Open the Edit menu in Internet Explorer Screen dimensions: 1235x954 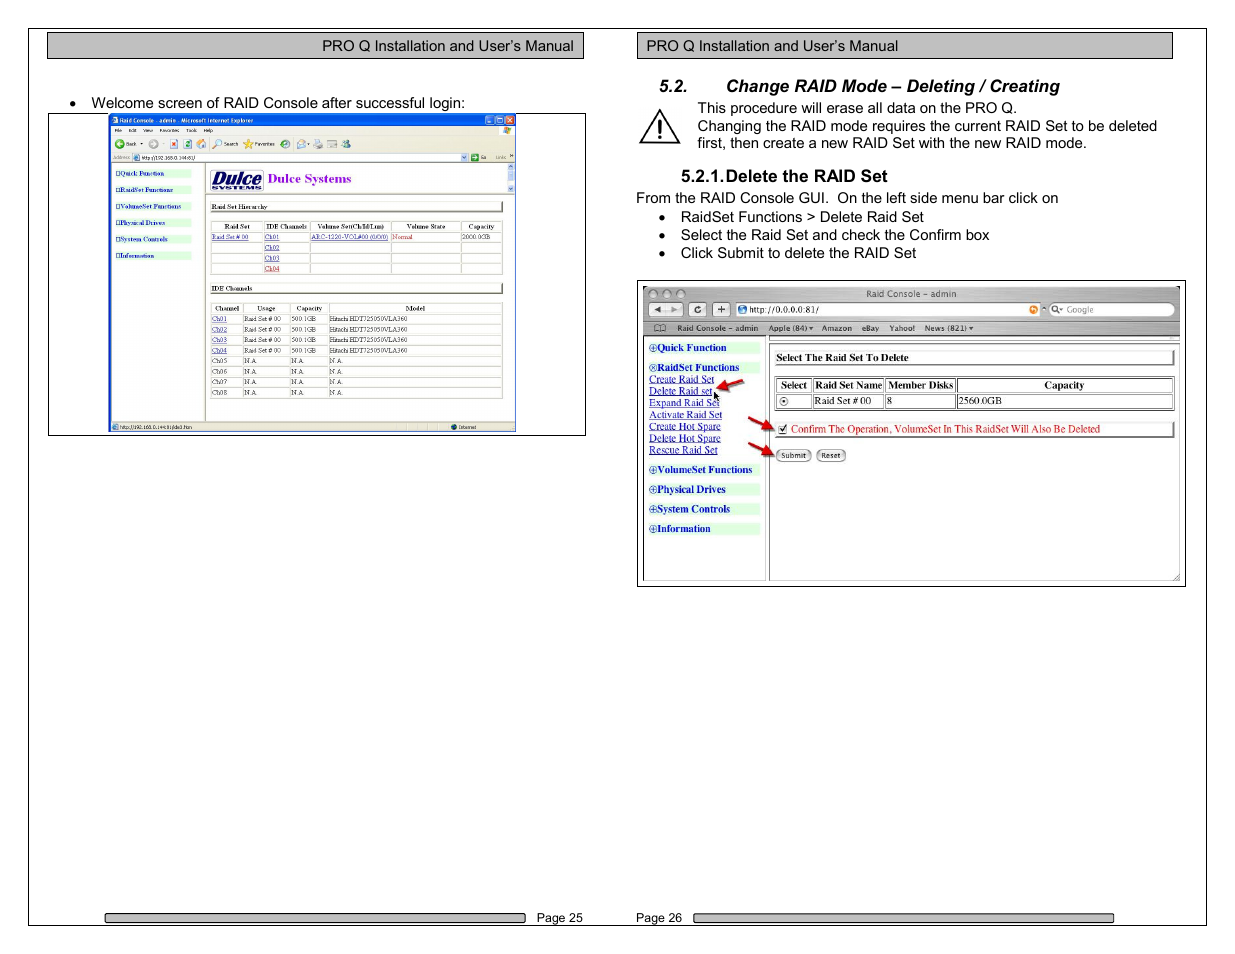[x=132, y=130]
